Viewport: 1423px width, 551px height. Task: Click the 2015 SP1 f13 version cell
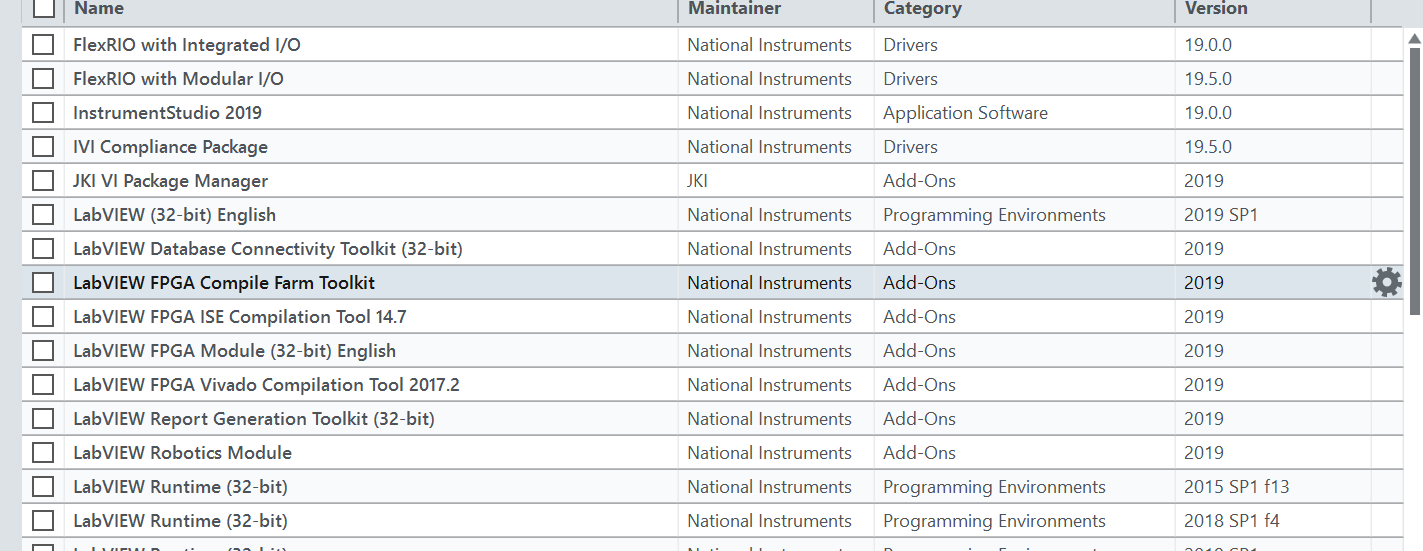1237,487
